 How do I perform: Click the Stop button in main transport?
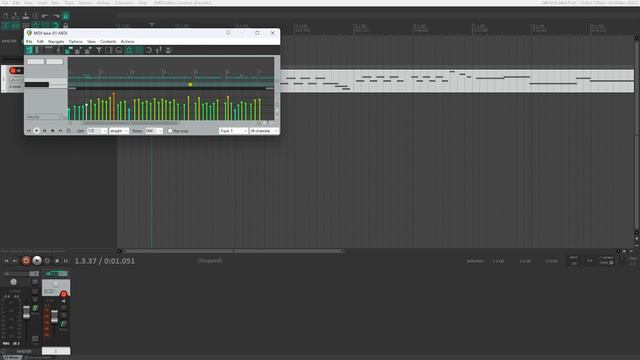(x=57, y=261)
